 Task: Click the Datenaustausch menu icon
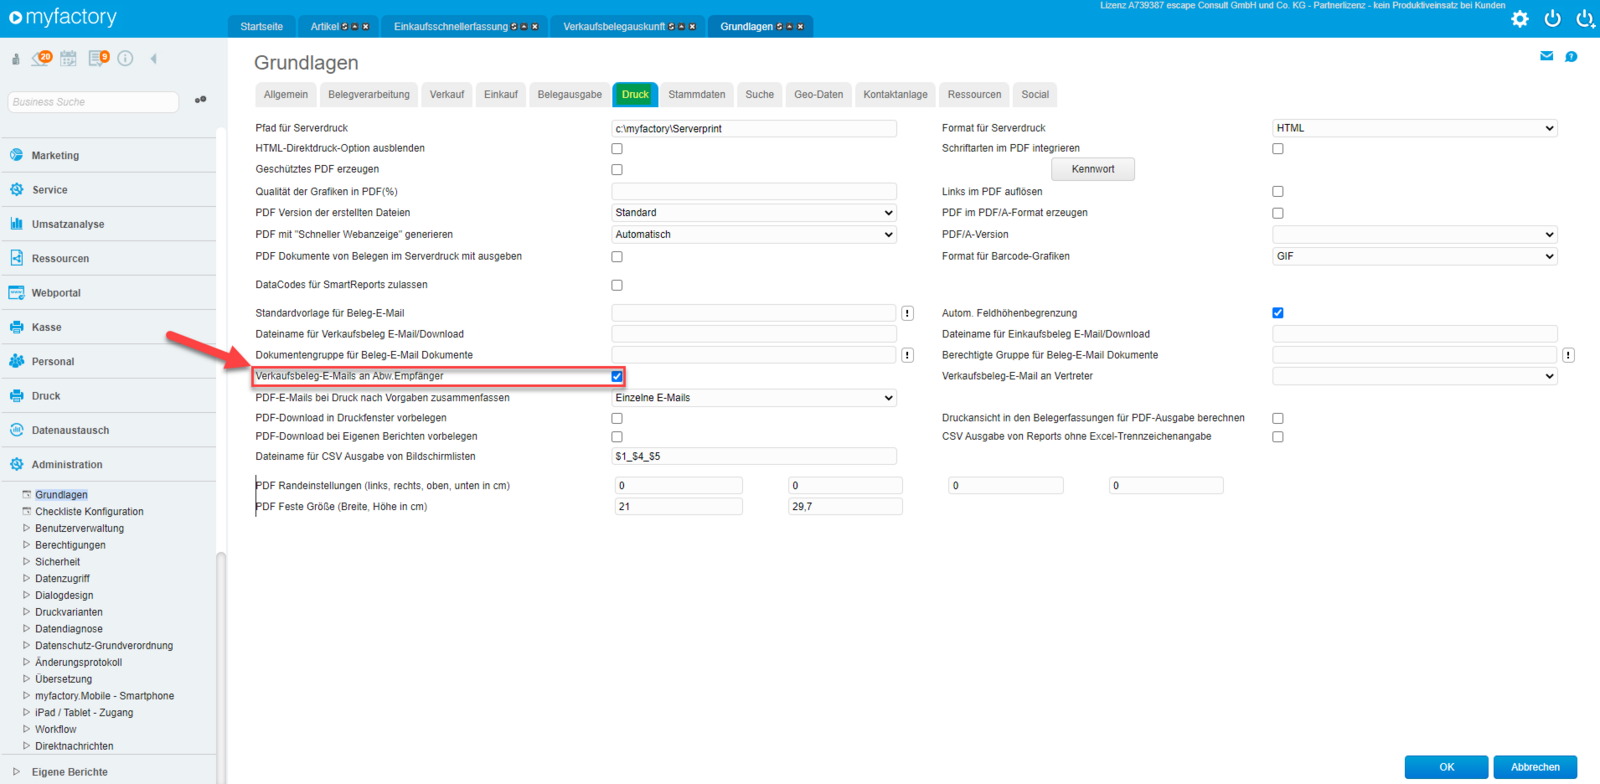click(16, 430)
